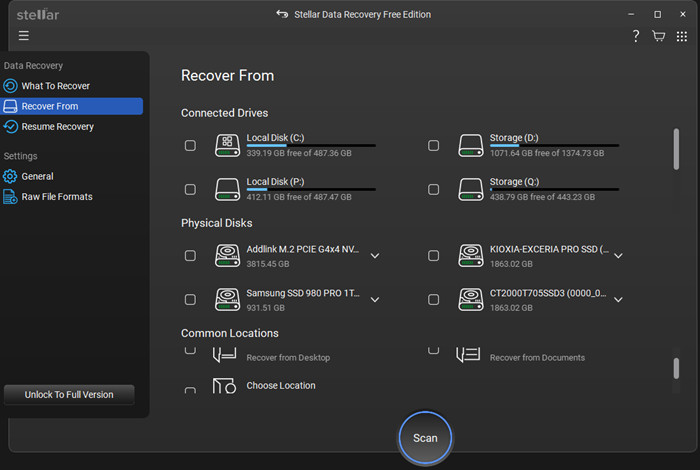Viewport: 700px width, 470px height.
Task: Check the Storage (Q:) checkbox
Action: 433,189
